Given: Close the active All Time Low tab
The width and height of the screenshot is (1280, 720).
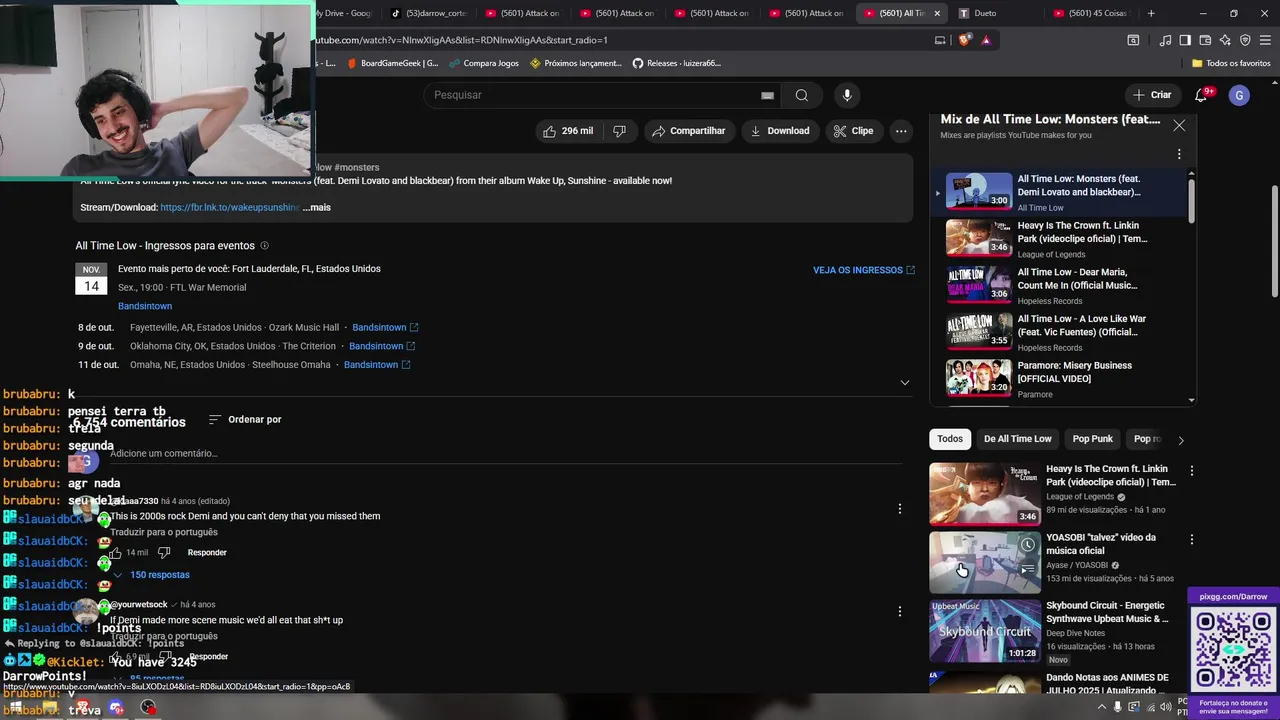Looking at the screenshot, I should [x=937, y=13].
